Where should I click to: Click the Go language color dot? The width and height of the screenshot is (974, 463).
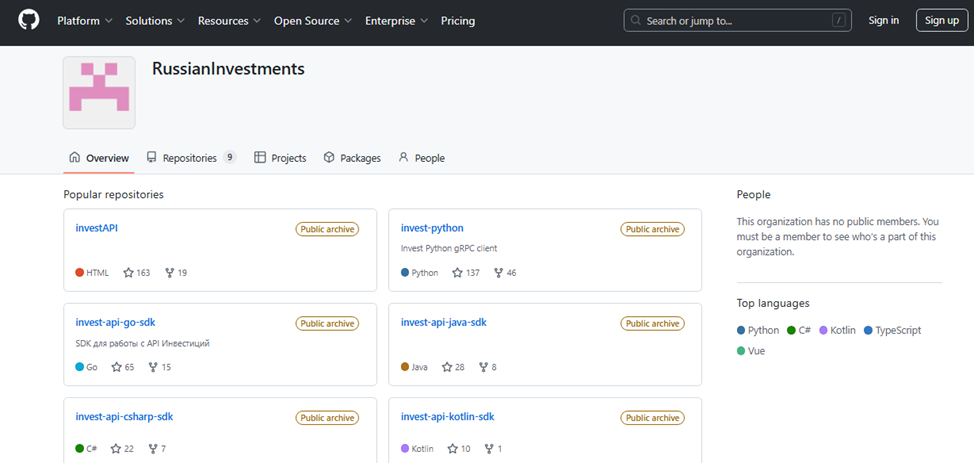(80, 367)
